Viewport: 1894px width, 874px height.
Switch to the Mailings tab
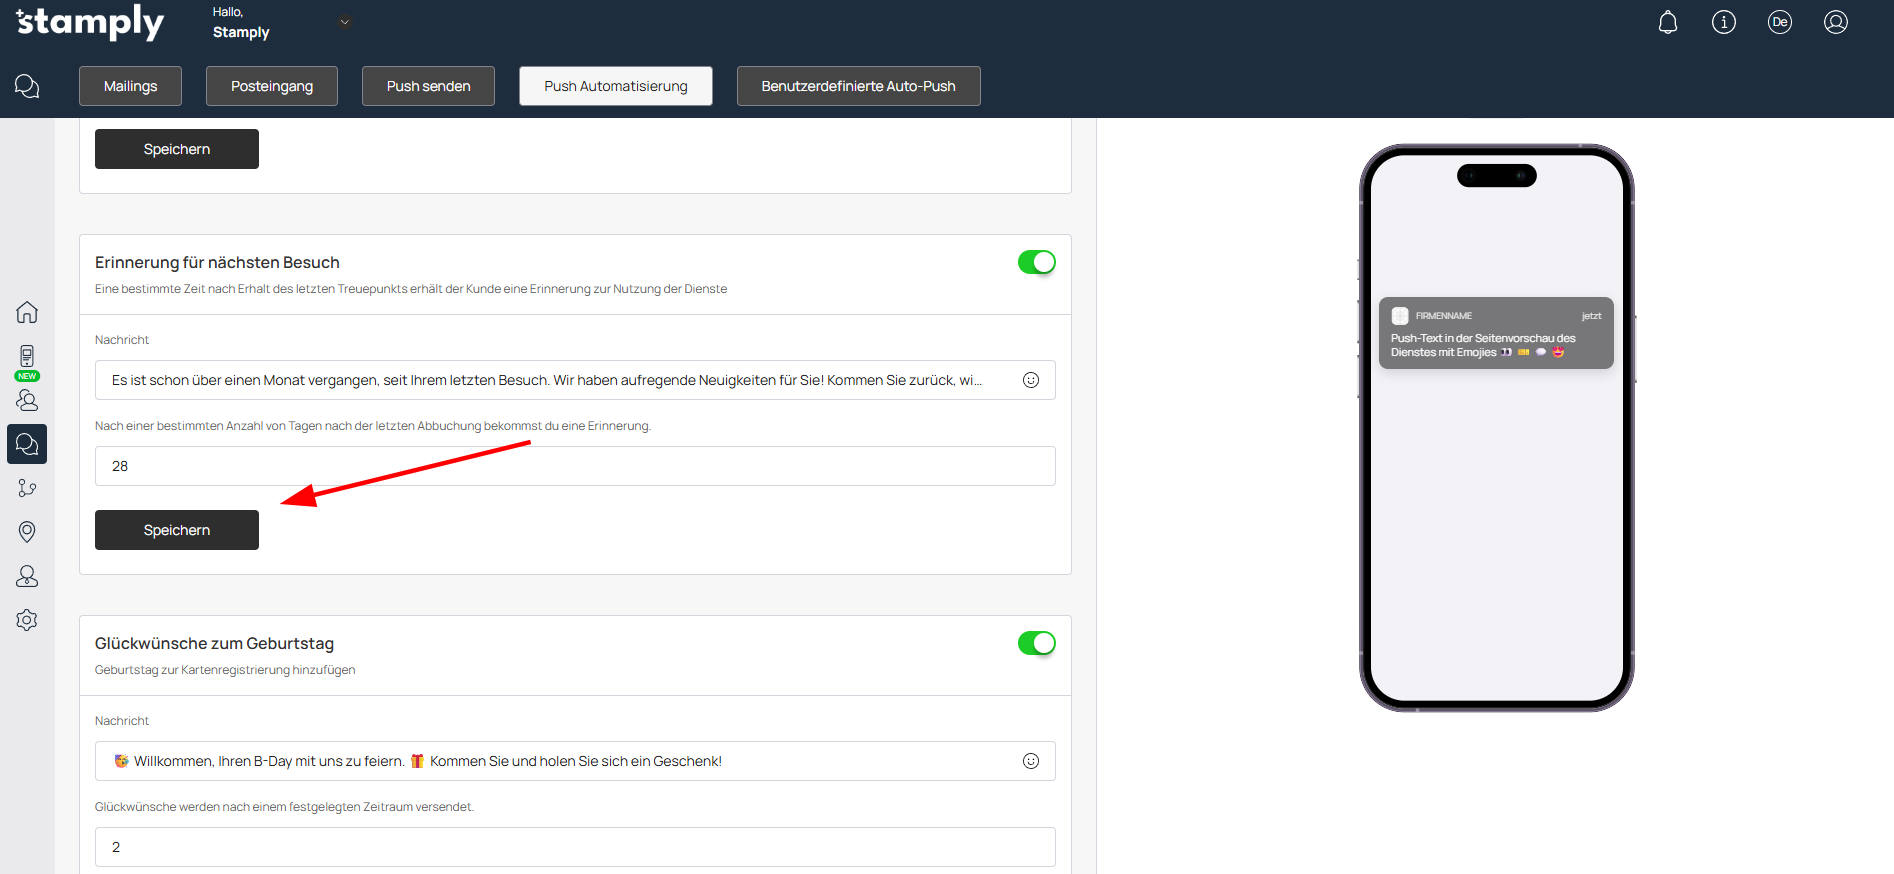click(130, 86)
